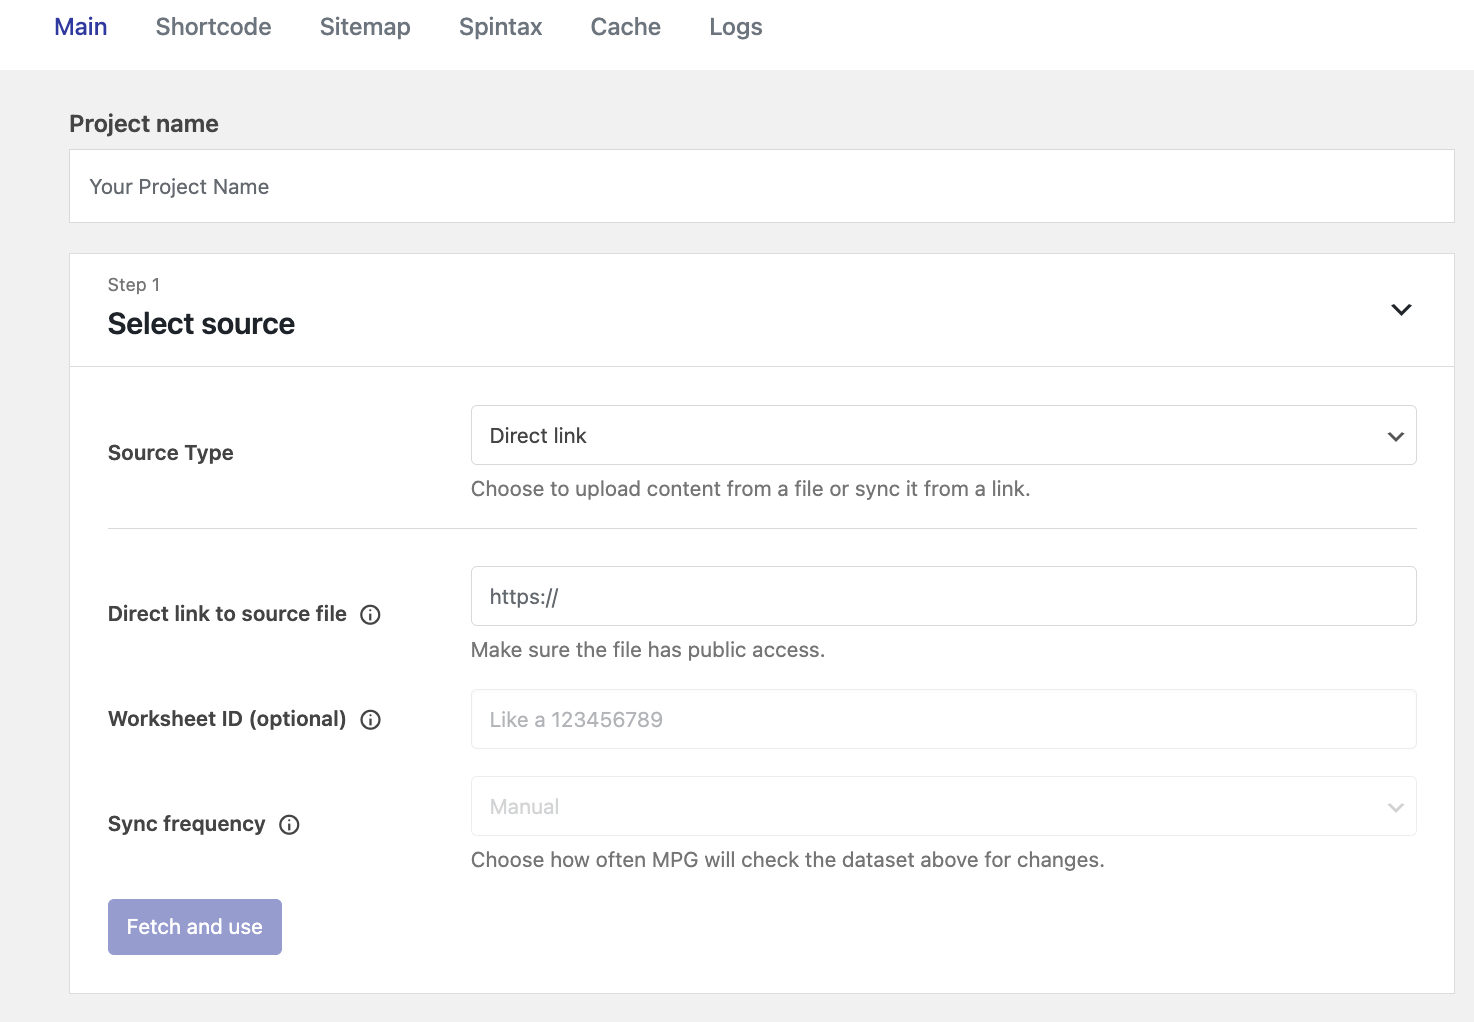Click info icon next to Worksheet ID (optional)

tap(370, 720)
